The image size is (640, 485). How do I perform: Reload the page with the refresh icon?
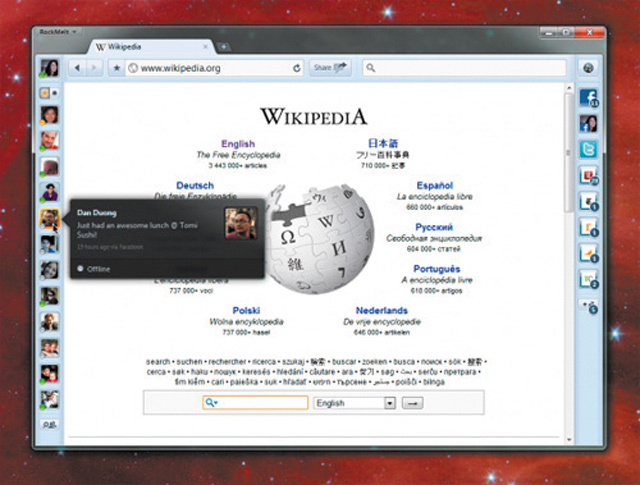coord(297,68)
